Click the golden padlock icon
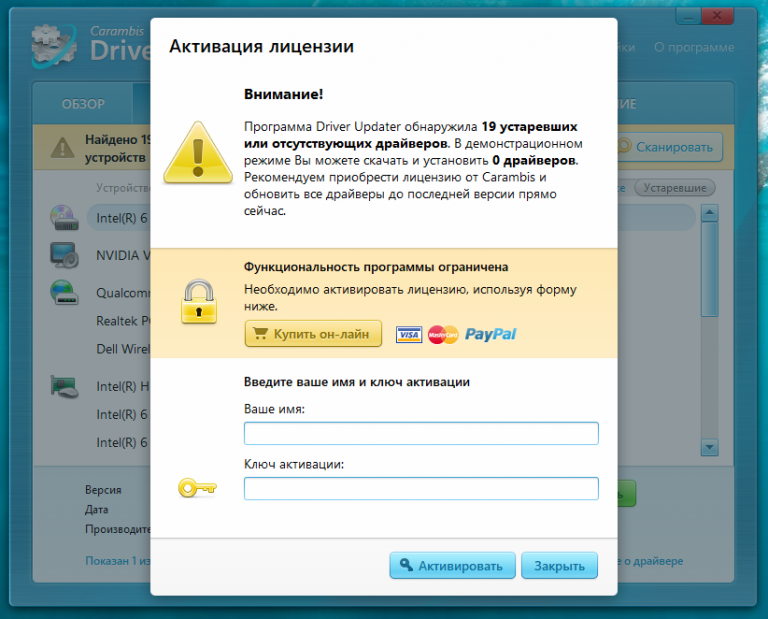 pos(198,301)
